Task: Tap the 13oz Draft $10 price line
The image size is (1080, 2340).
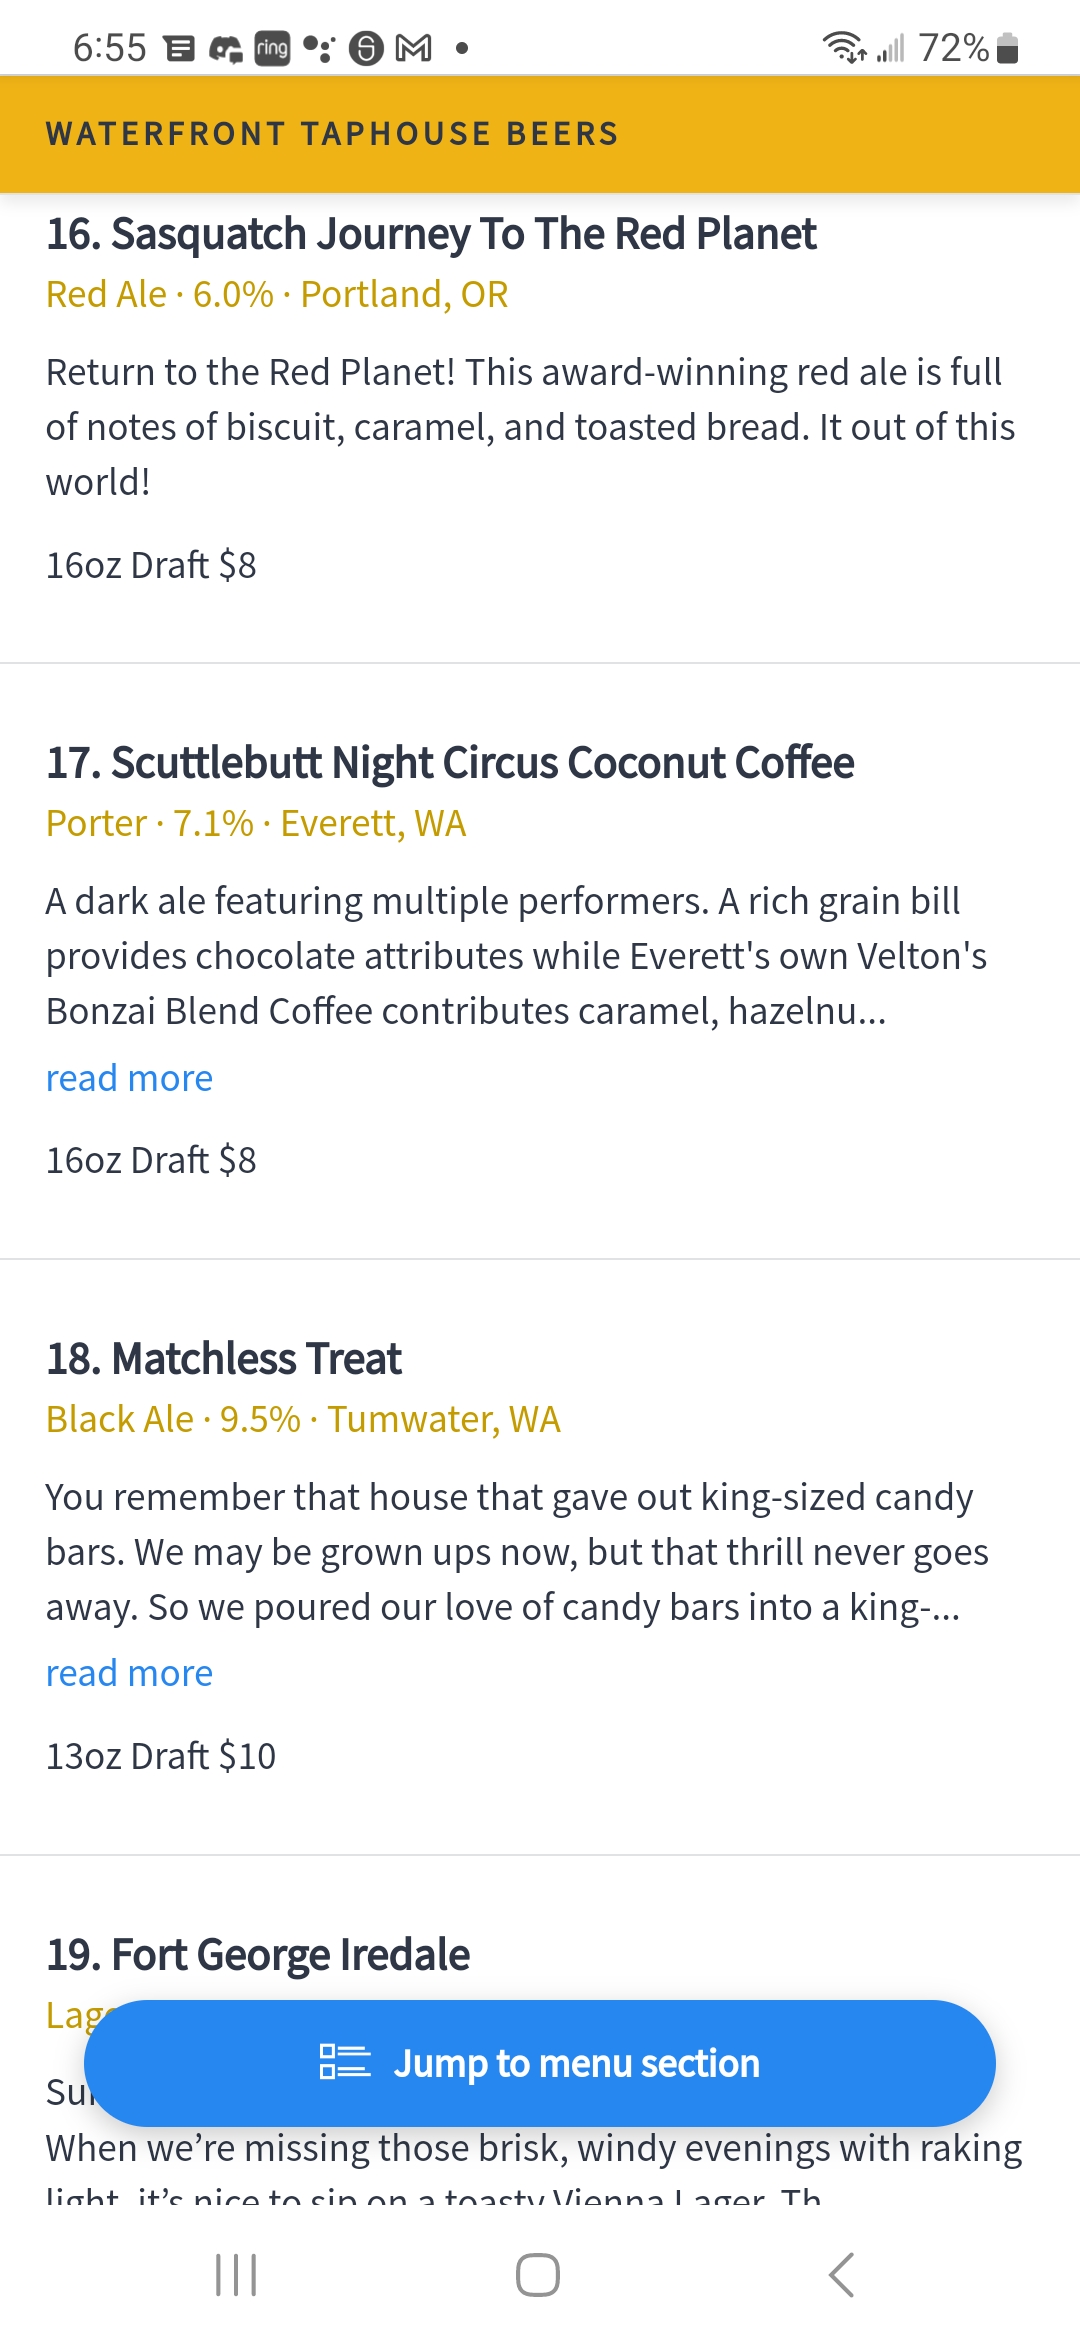Action: coord(161,1756)
